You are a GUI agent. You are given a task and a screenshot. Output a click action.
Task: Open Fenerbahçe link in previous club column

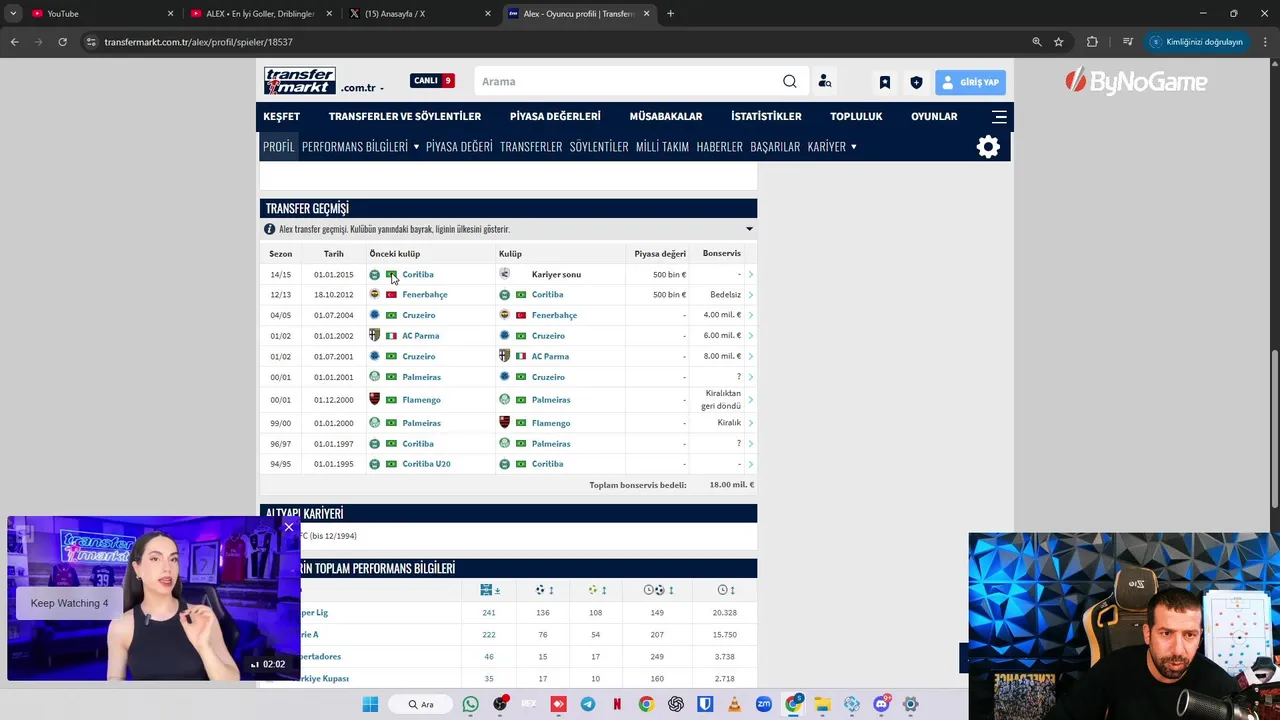pyautogui.click(x=424, y=295)
